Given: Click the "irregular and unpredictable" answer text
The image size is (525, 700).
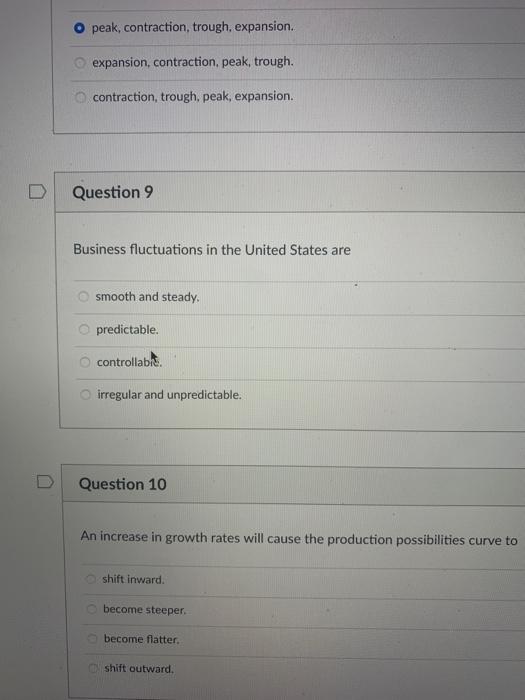Looking at the screenshot, I should 169,395.
